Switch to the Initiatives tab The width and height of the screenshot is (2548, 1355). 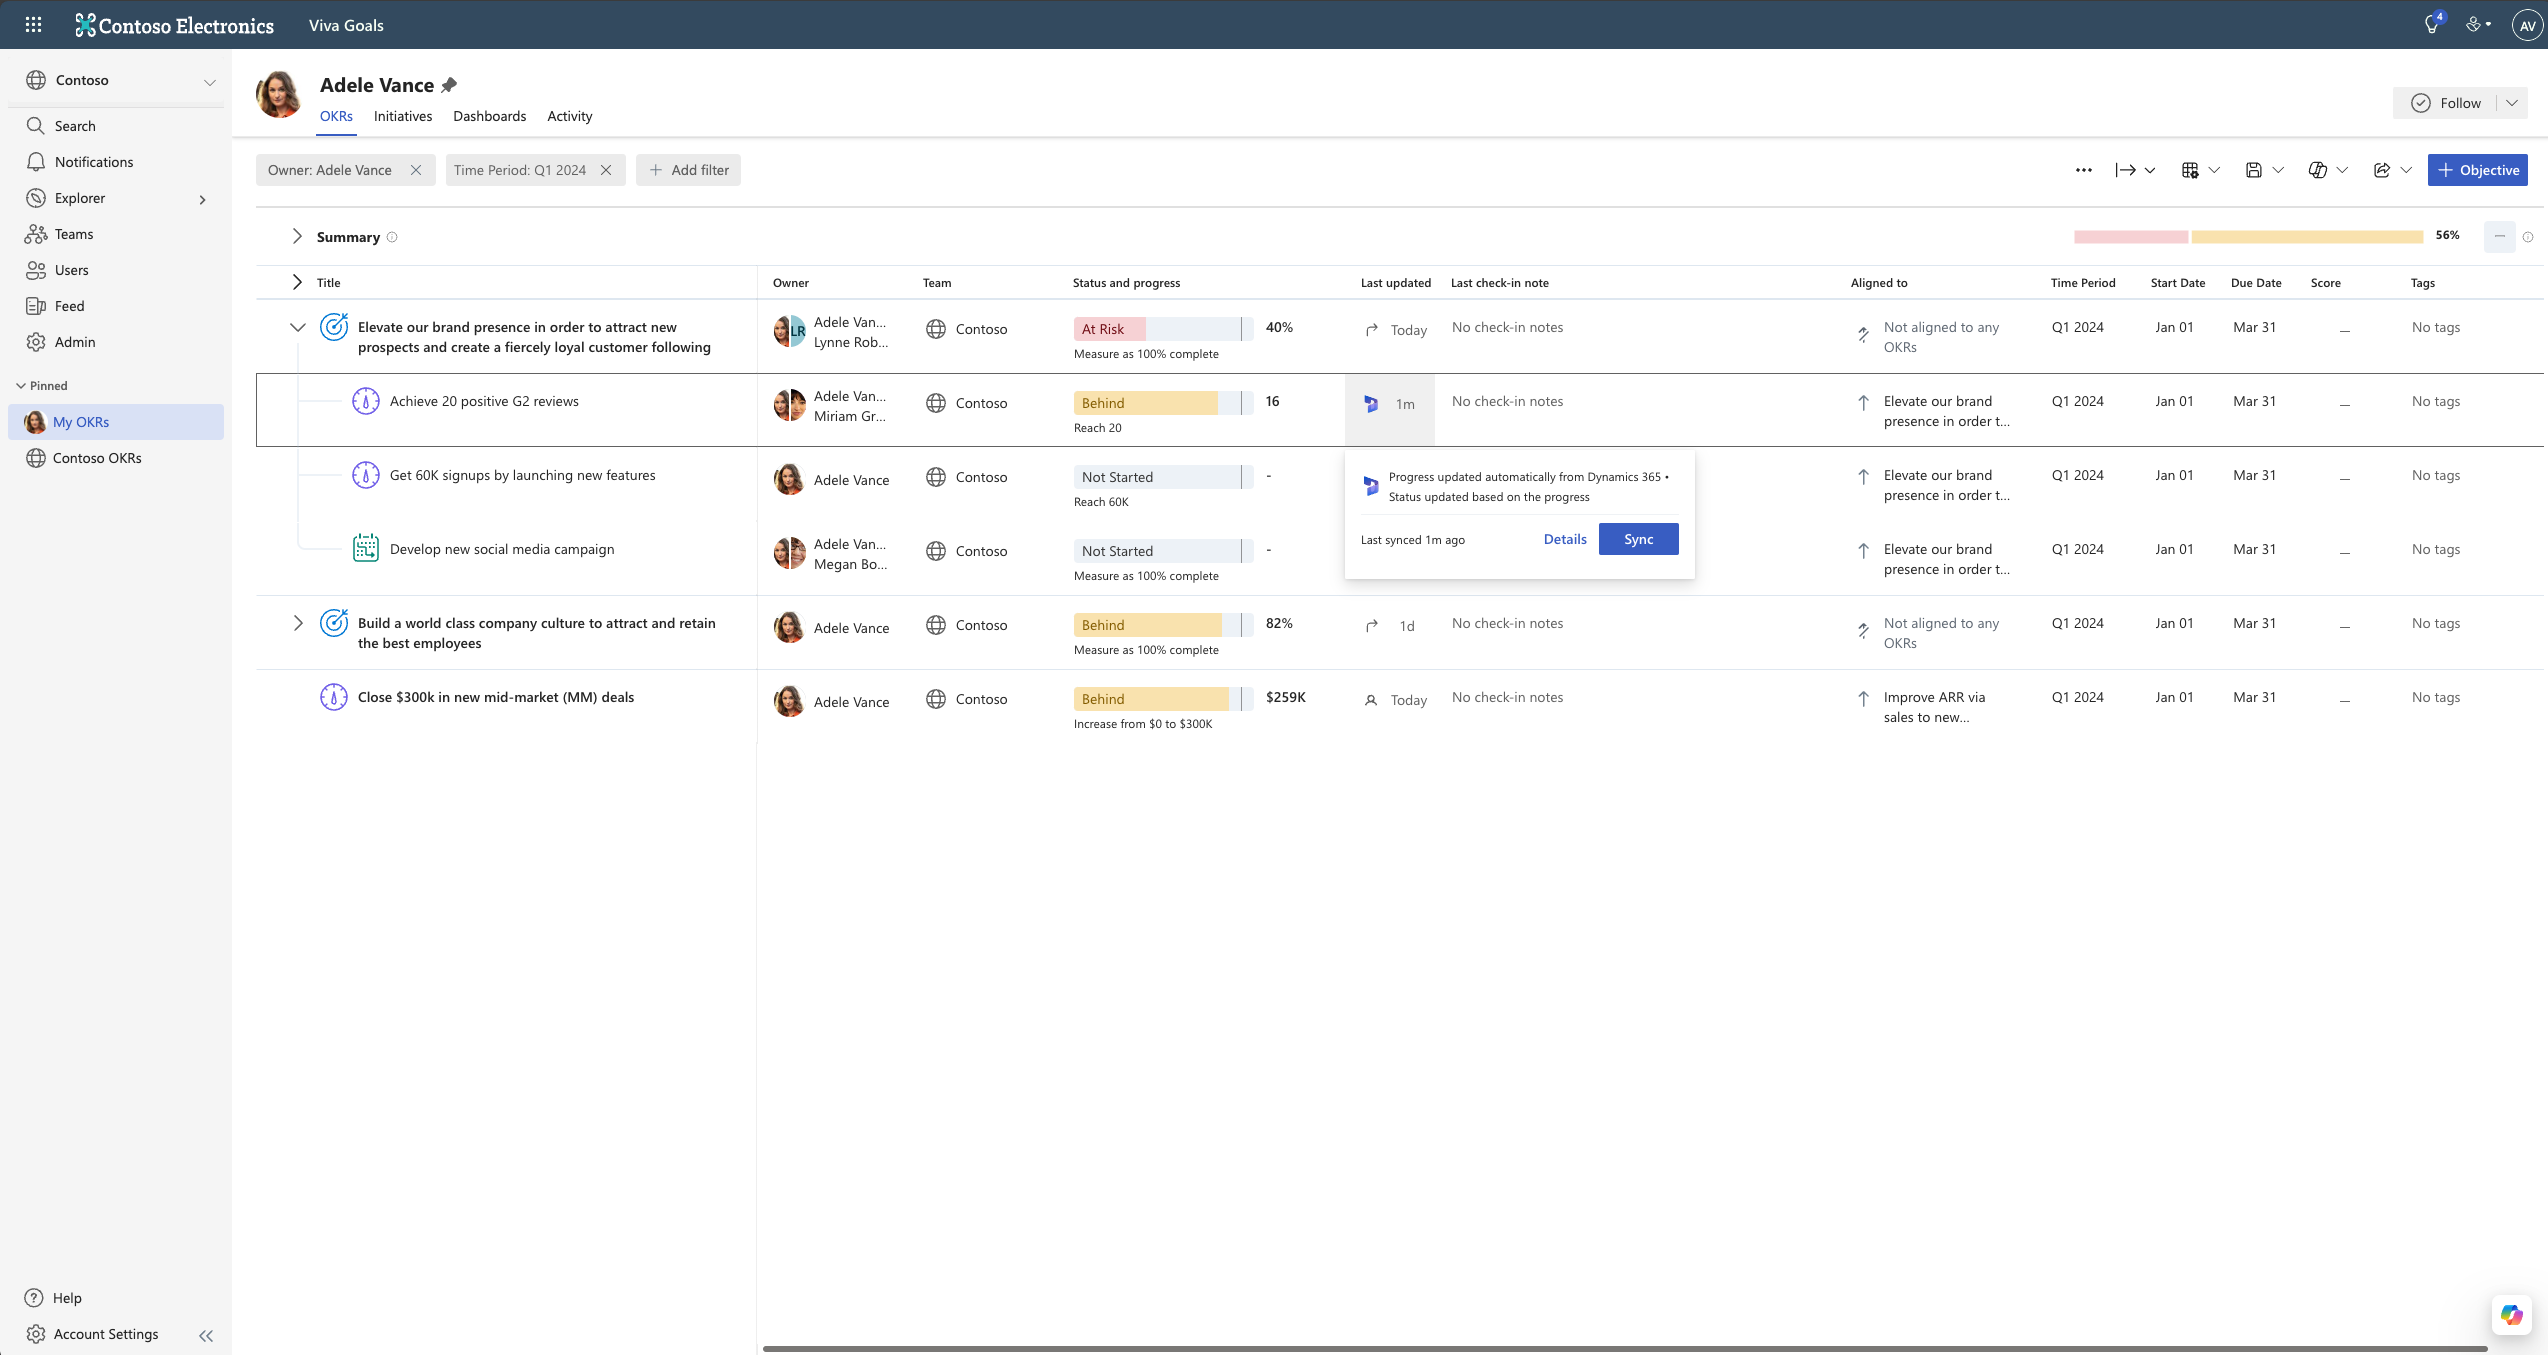402,116
